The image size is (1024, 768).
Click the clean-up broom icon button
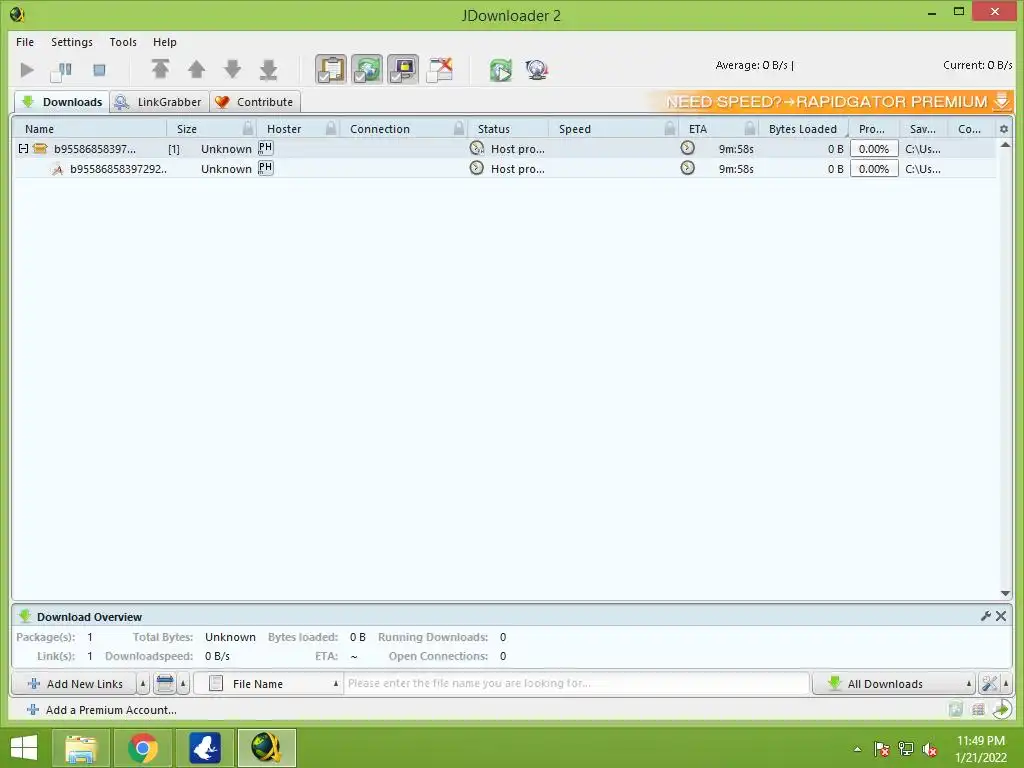(x=165, y=684)
